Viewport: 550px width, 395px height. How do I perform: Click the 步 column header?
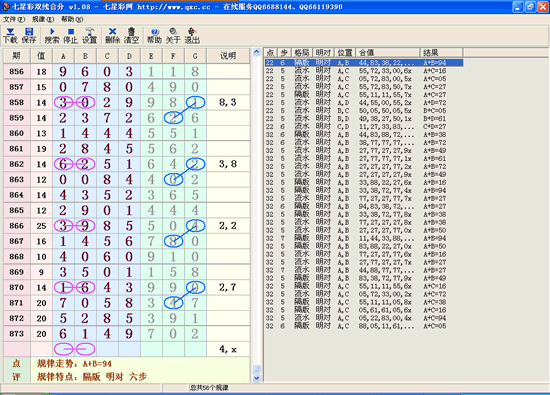pos(284,53)
